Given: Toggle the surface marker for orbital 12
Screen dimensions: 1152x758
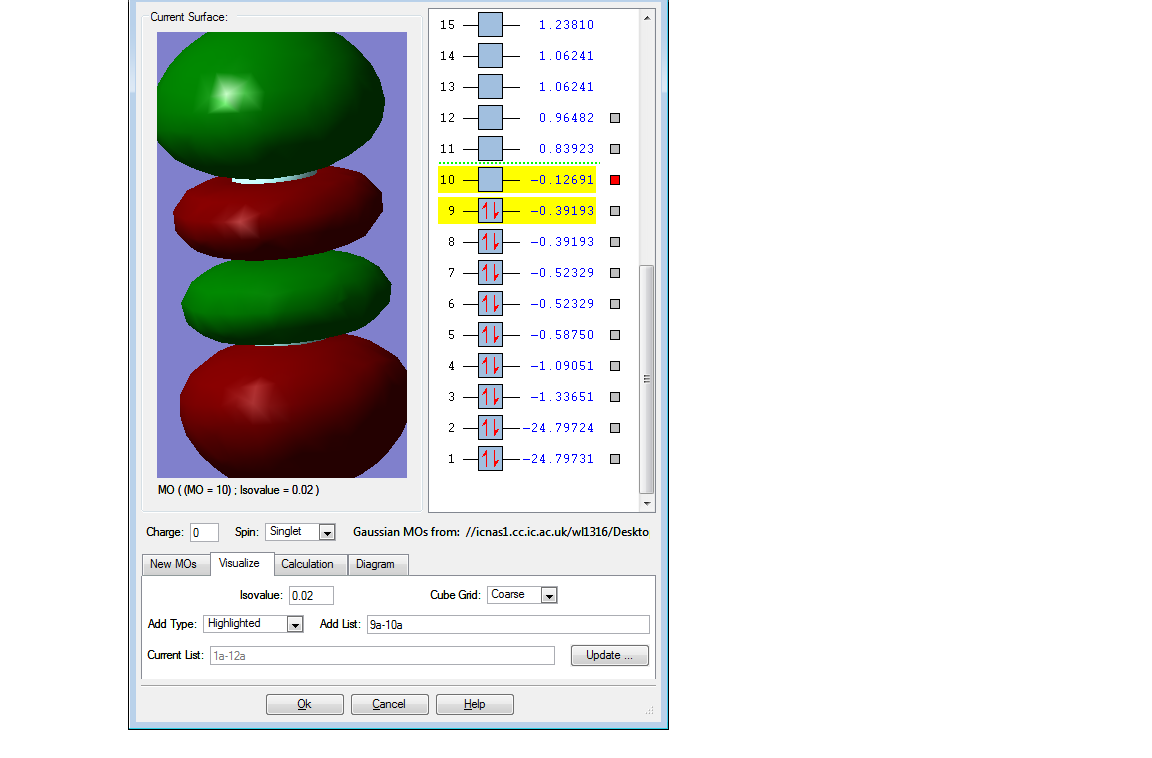Looking at the screenshot, I should [x=616, y=118].
